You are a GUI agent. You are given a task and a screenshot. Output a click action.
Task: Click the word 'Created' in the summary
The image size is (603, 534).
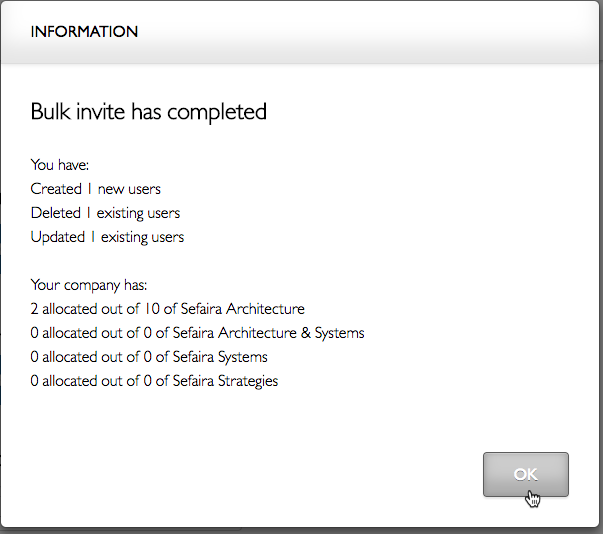[x=56, y=189]
